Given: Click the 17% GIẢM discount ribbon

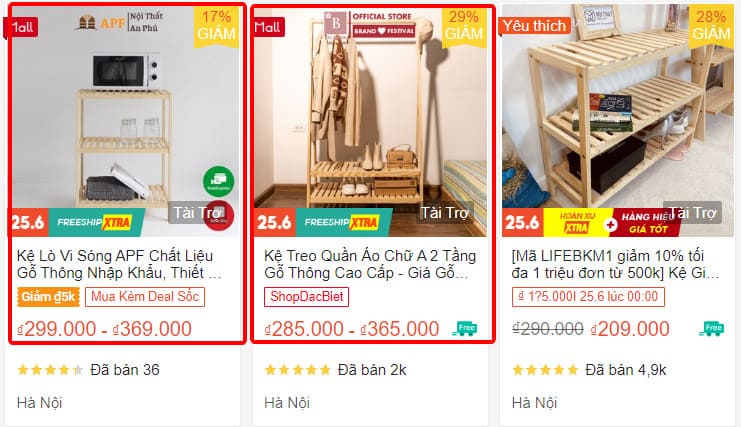Looking at the screenshot, I should [216, 26].
